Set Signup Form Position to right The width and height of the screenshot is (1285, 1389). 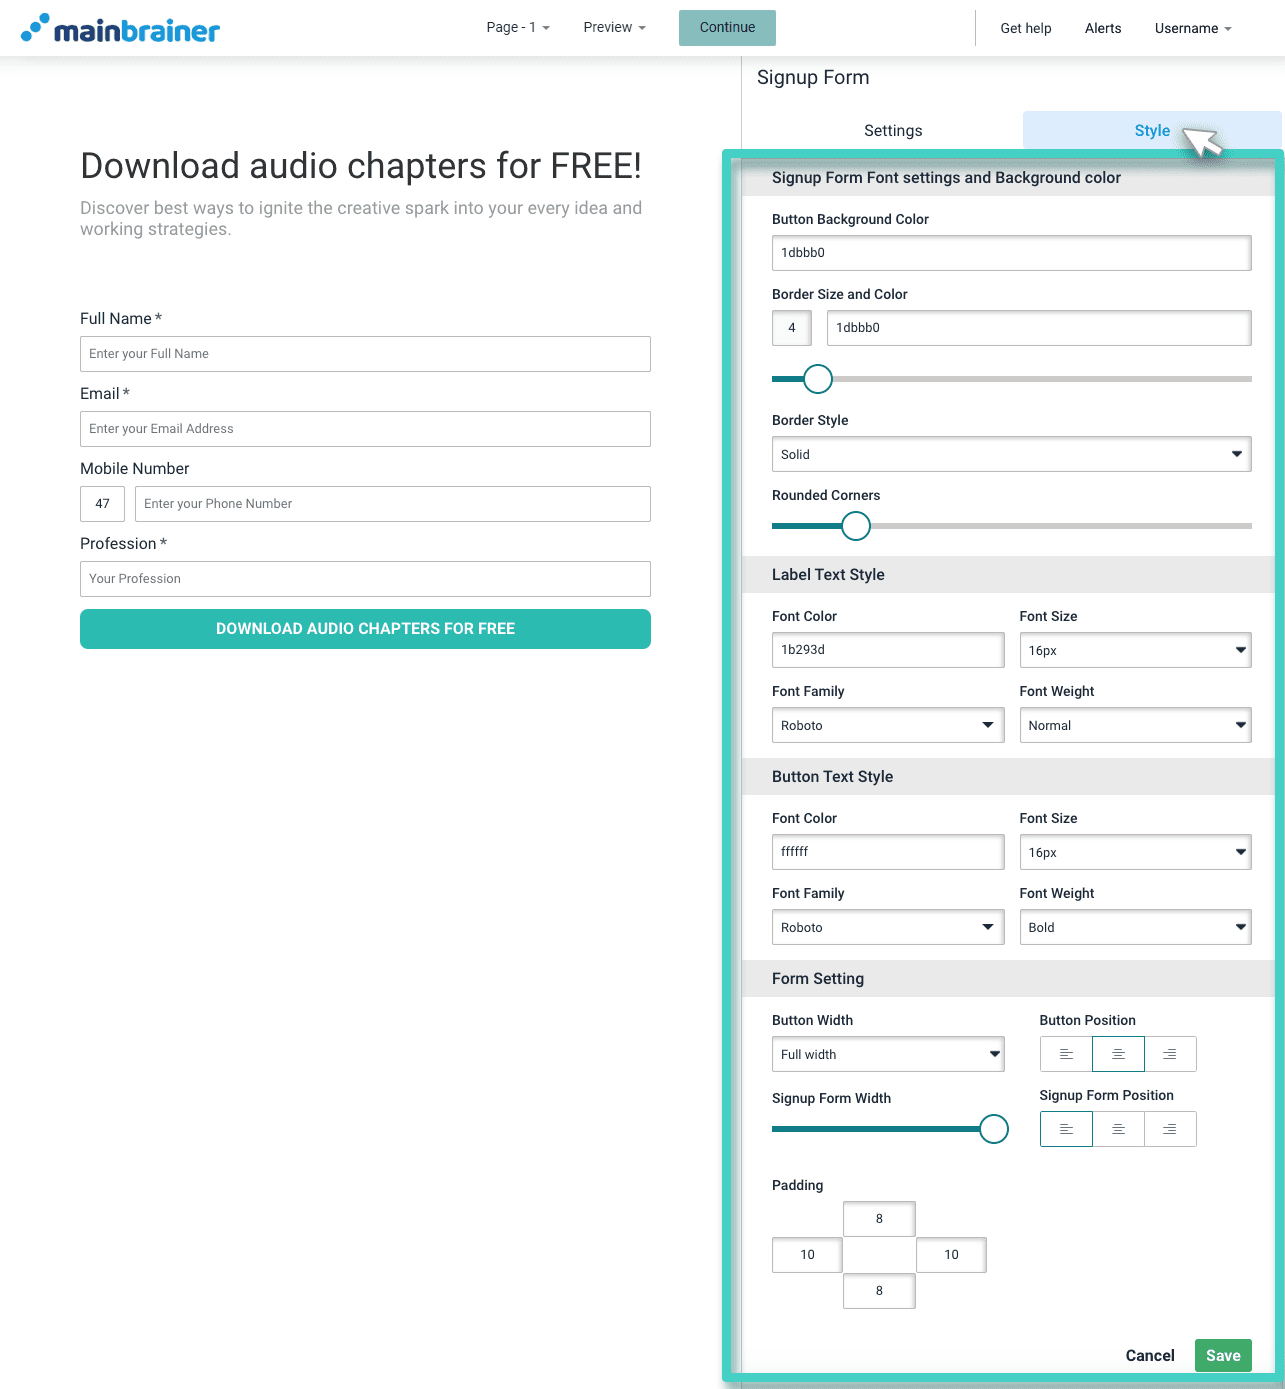click(1170, 1128)
